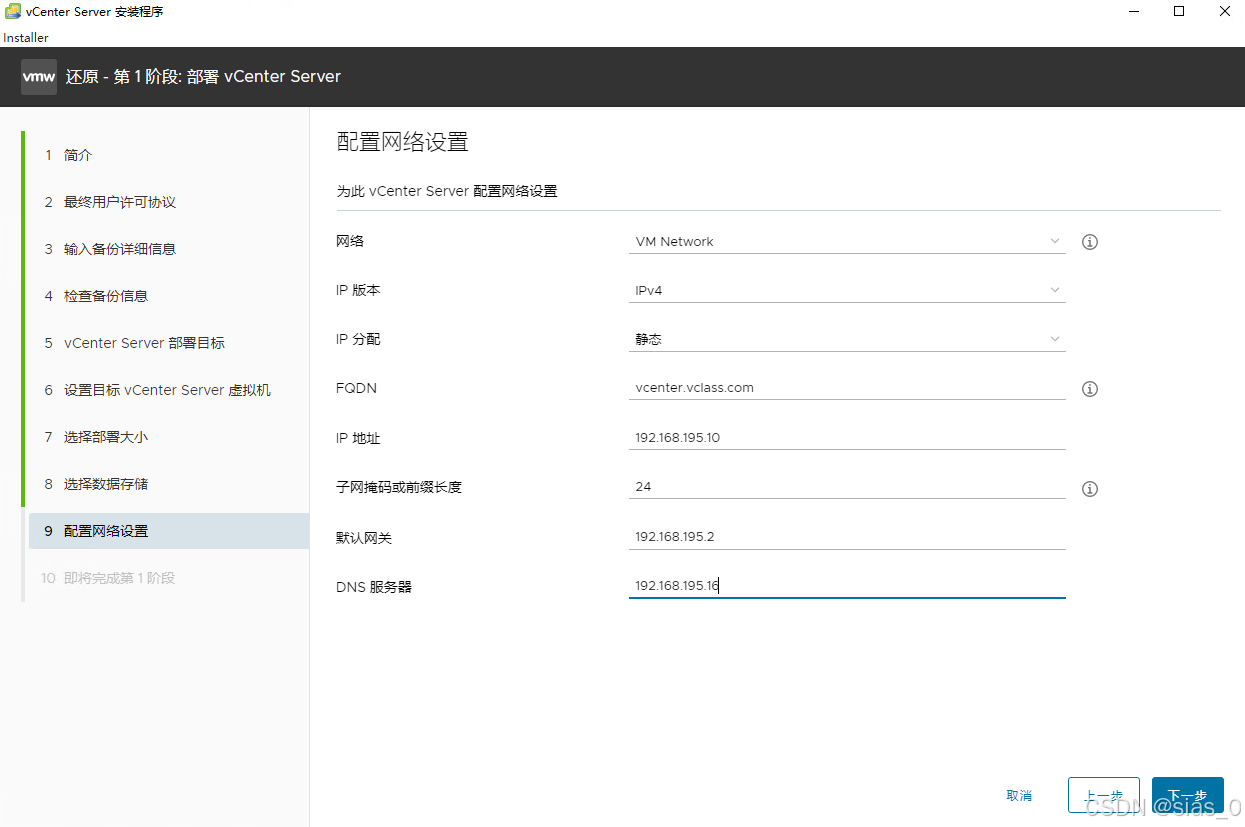Open the 网络 VM Network dropdown

[x=847, y=241]
